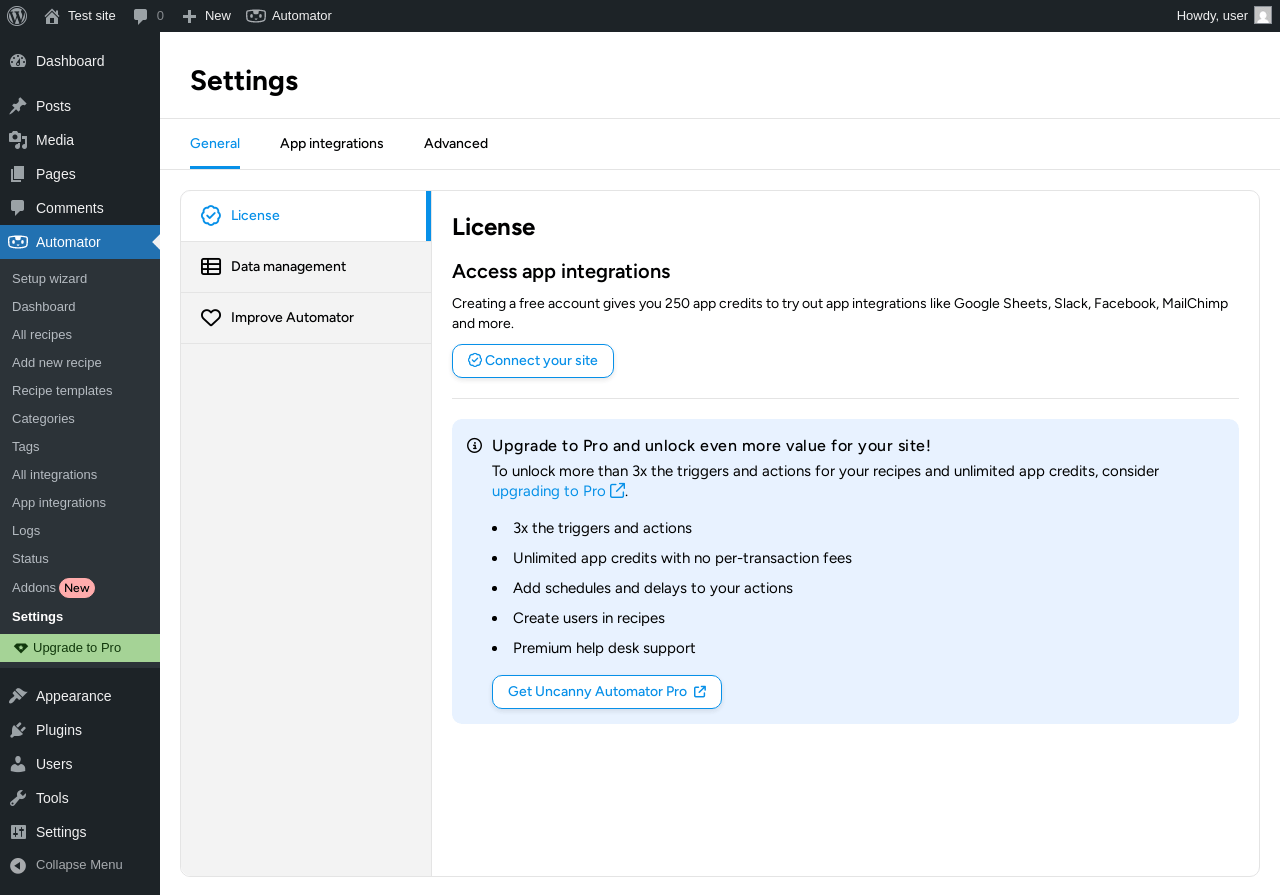Click the Improve Automator heart icon
Screen dimensions: 1280x895
pyautogui.click(x=211, y=318)
